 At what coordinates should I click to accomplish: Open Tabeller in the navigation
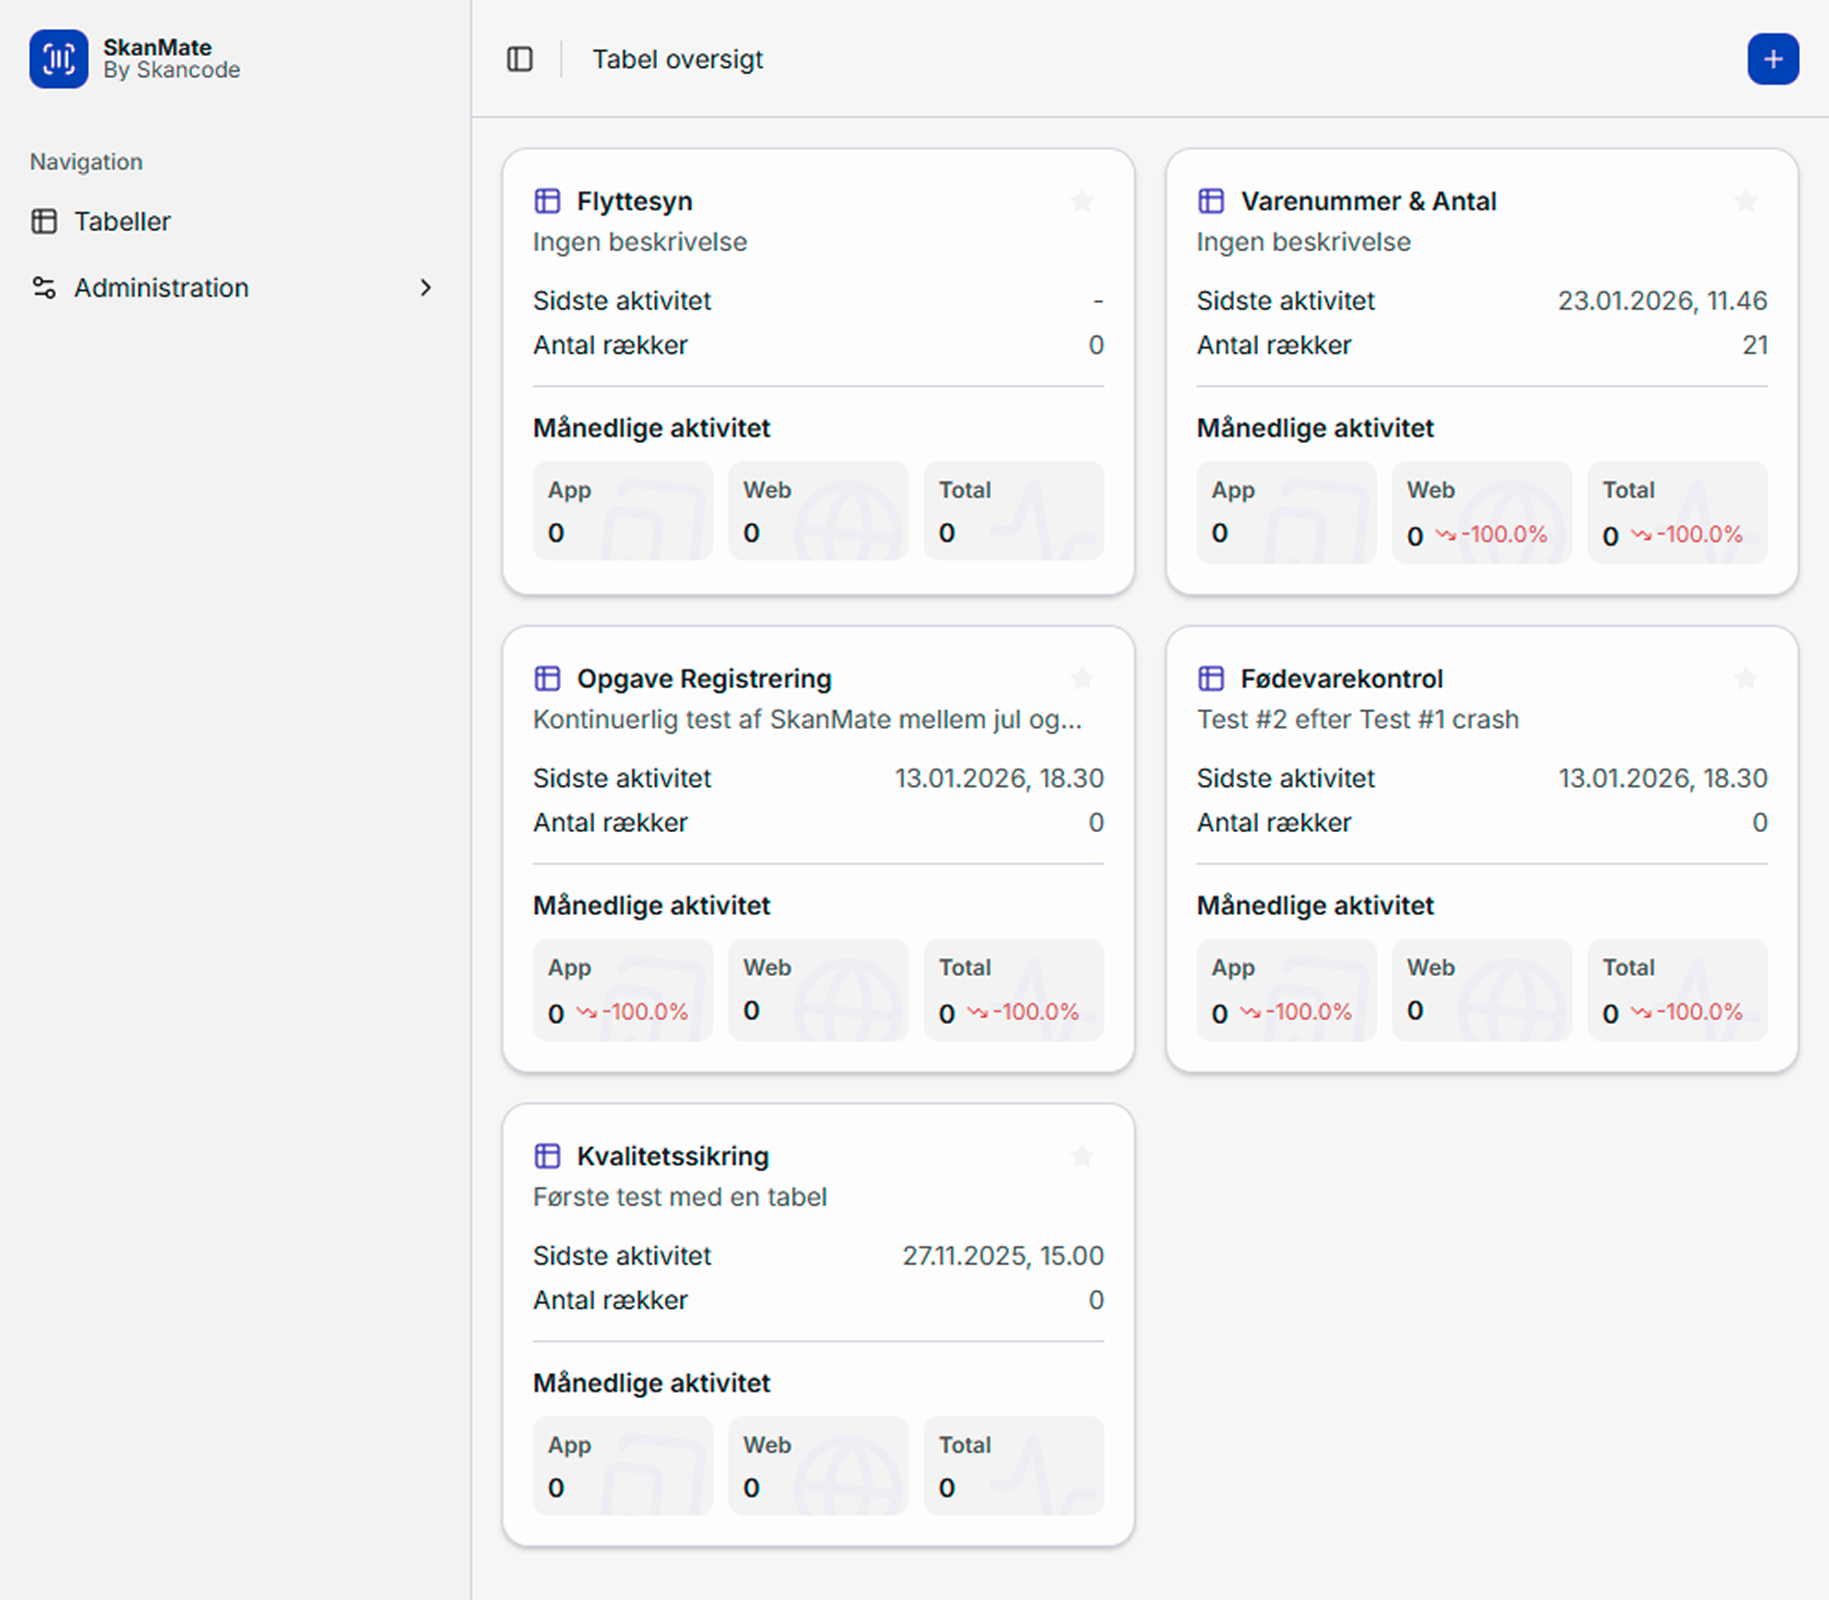[x=122, y=221]
